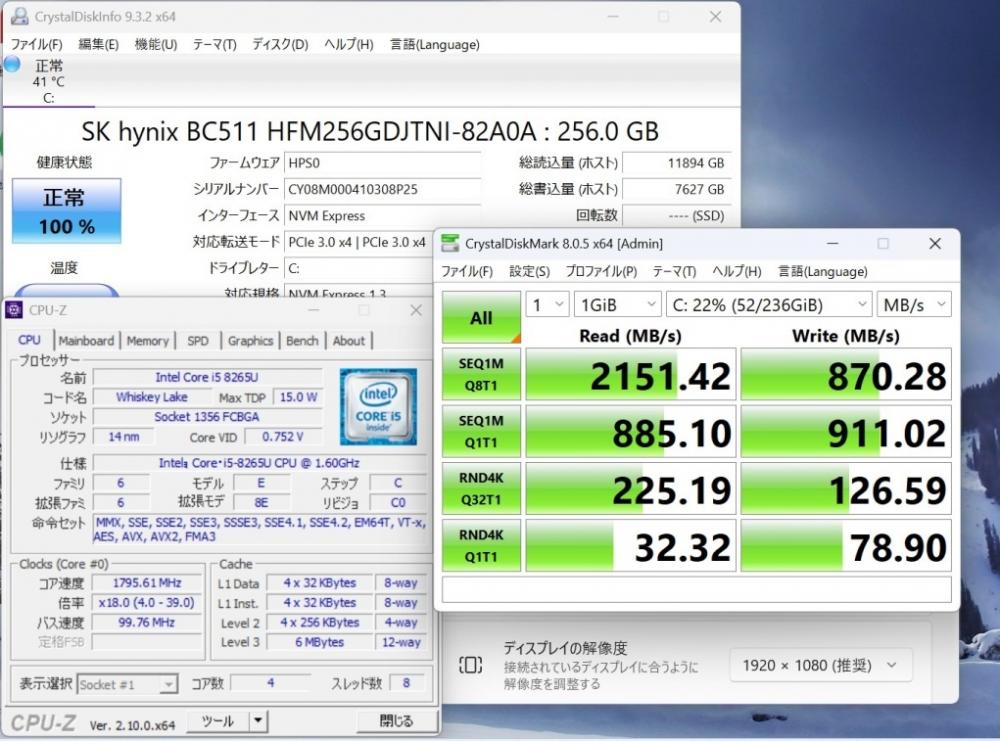Minimize the CrystalDiskMark window
The image size is (1000, 741).
tap(832, 243)
